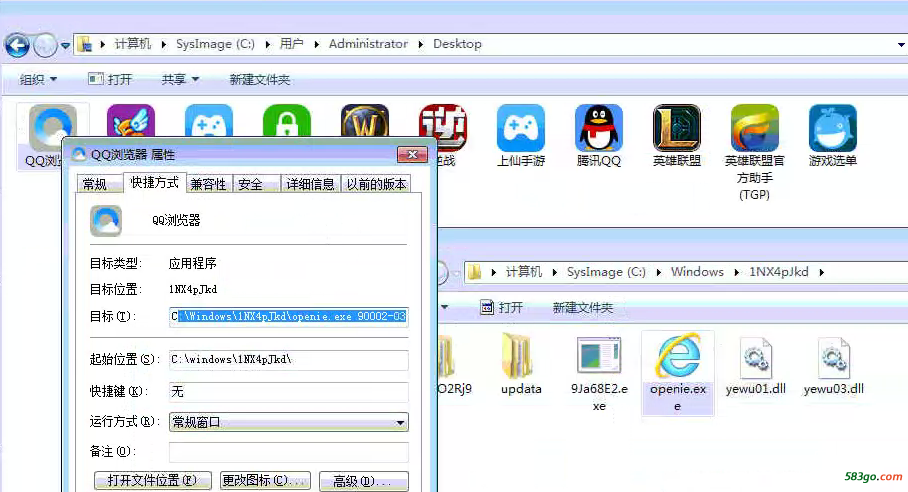This screenshot has height=492, width=908.
Task: Click the 高级 button
Action: click(364, 480)
